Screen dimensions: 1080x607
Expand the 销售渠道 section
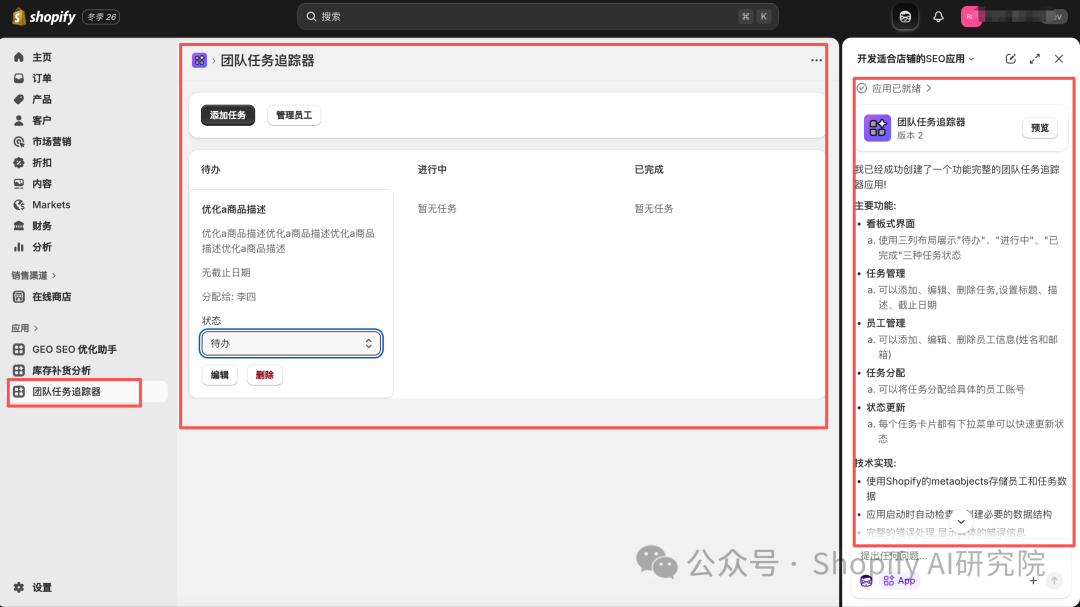pyautogui.click(x=34, y=276)
